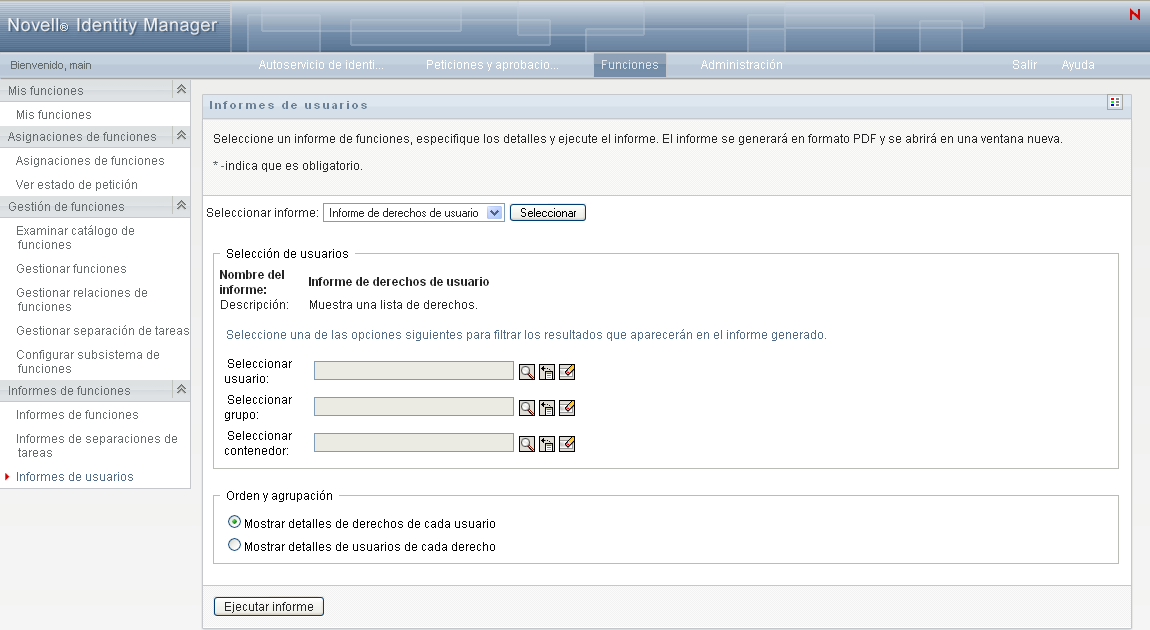1150x630 pixels.
Task: Click the 'Bienvenido, main' greeting text
Action: [51, 65]
